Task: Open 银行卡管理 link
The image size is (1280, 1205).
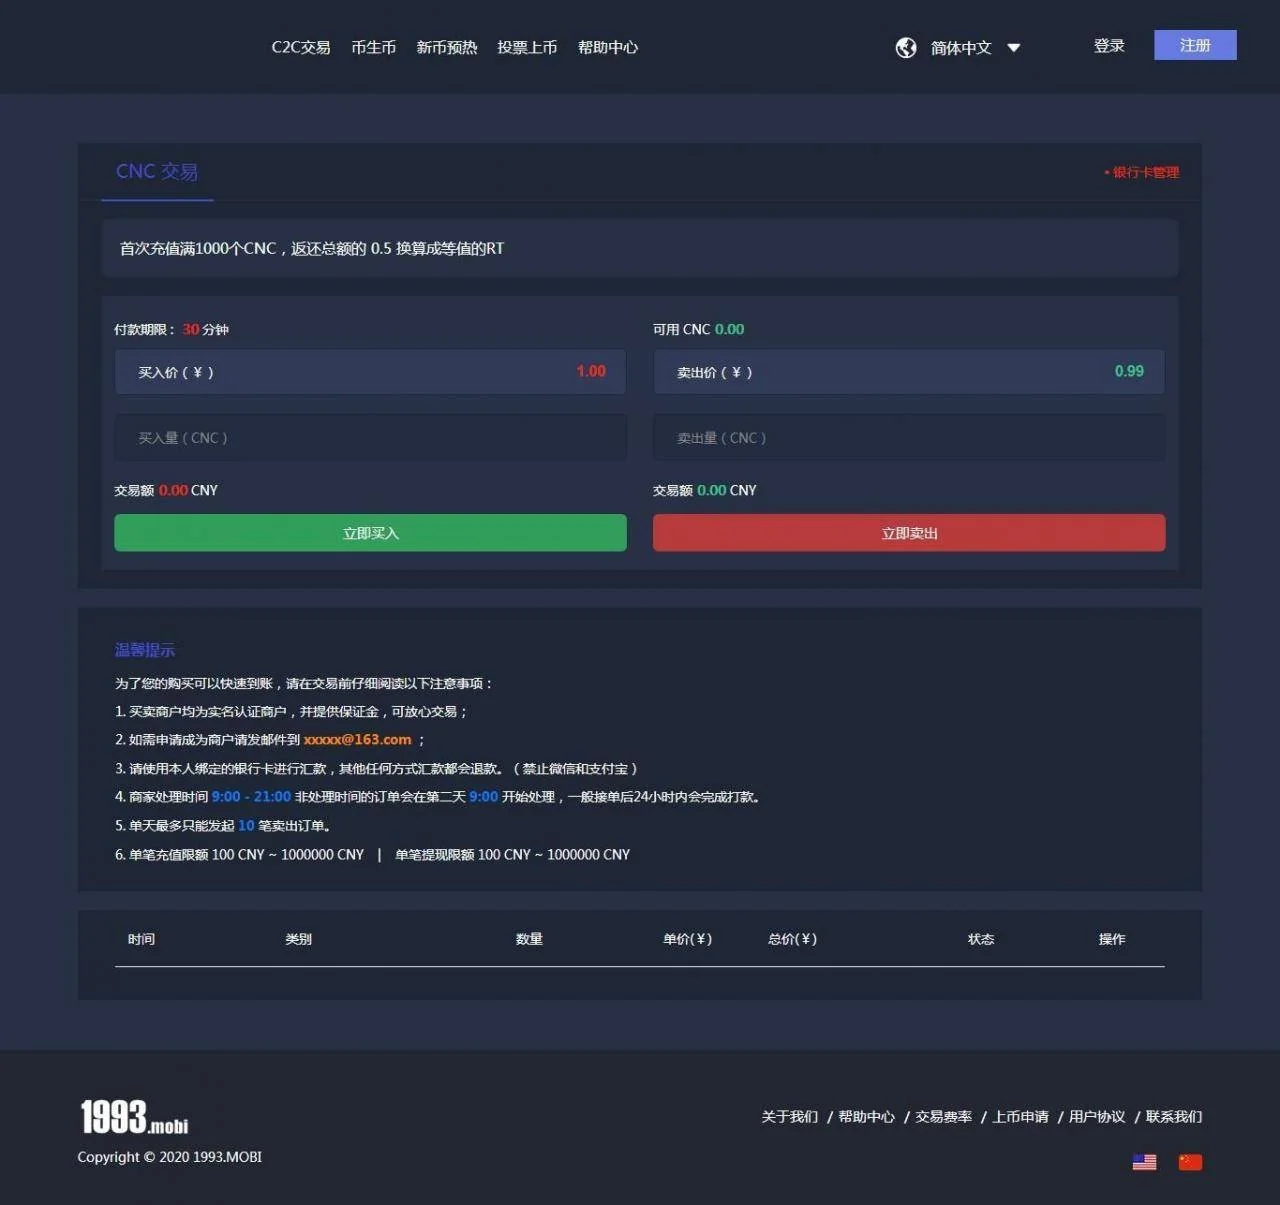Action: (x=1145, y=173)
